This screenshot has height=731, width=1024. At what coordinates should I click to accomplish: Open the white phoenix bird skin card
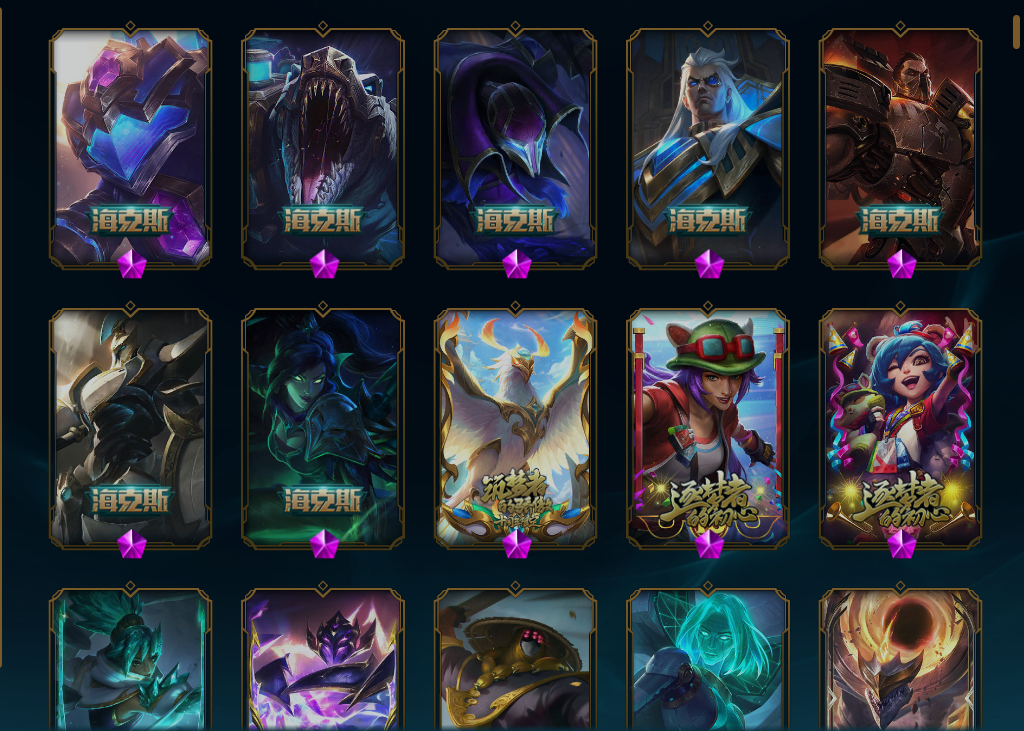(x=515, y=428)
